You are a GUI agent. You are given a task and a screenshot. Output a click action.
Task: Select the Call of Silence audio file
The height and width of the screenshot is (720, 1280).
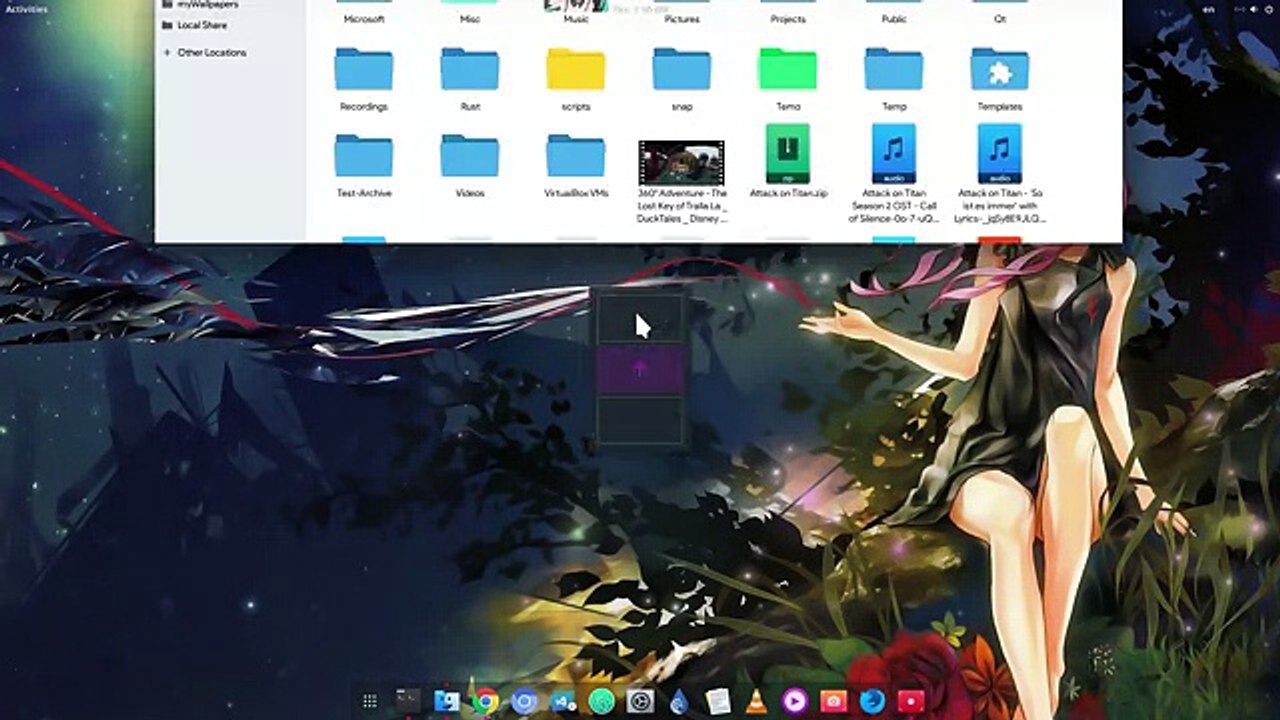(894, 173)
